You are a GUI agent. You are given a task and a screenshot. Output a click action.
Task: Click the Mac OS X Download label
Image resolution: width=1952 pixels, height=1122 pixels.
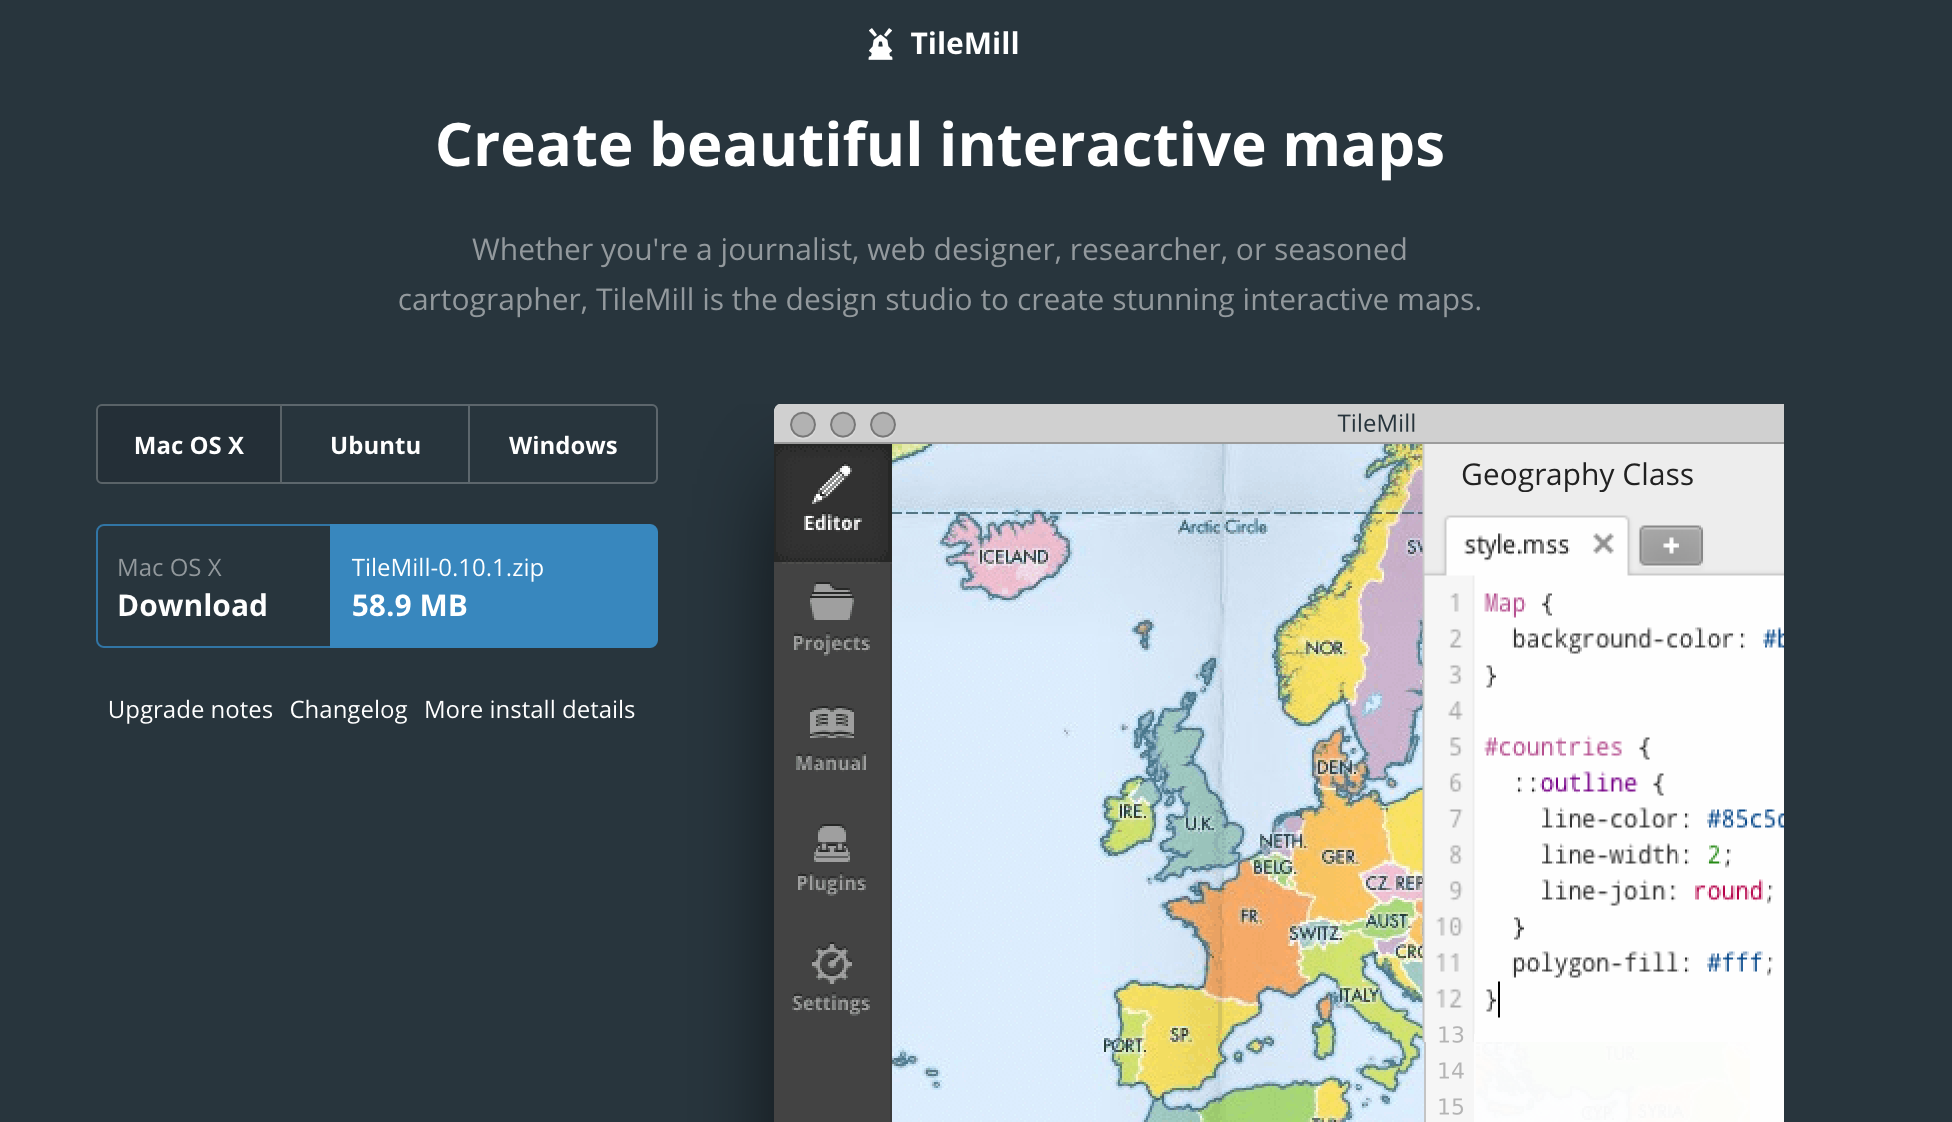214,586
